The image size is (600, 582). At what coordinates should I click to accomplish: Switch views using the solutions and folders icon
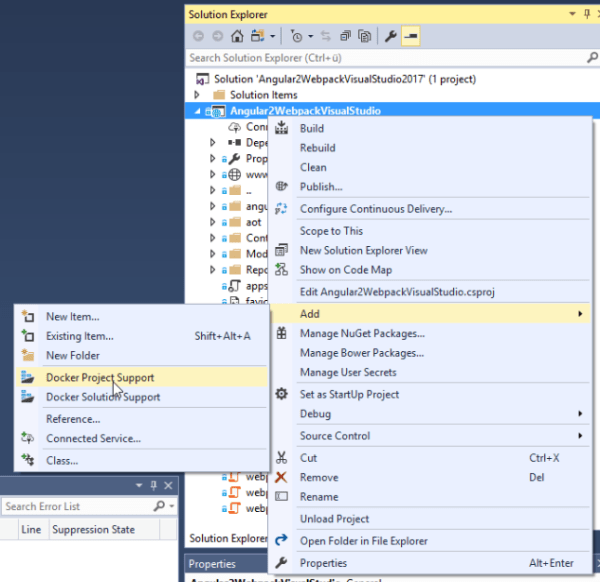(258, 36)
